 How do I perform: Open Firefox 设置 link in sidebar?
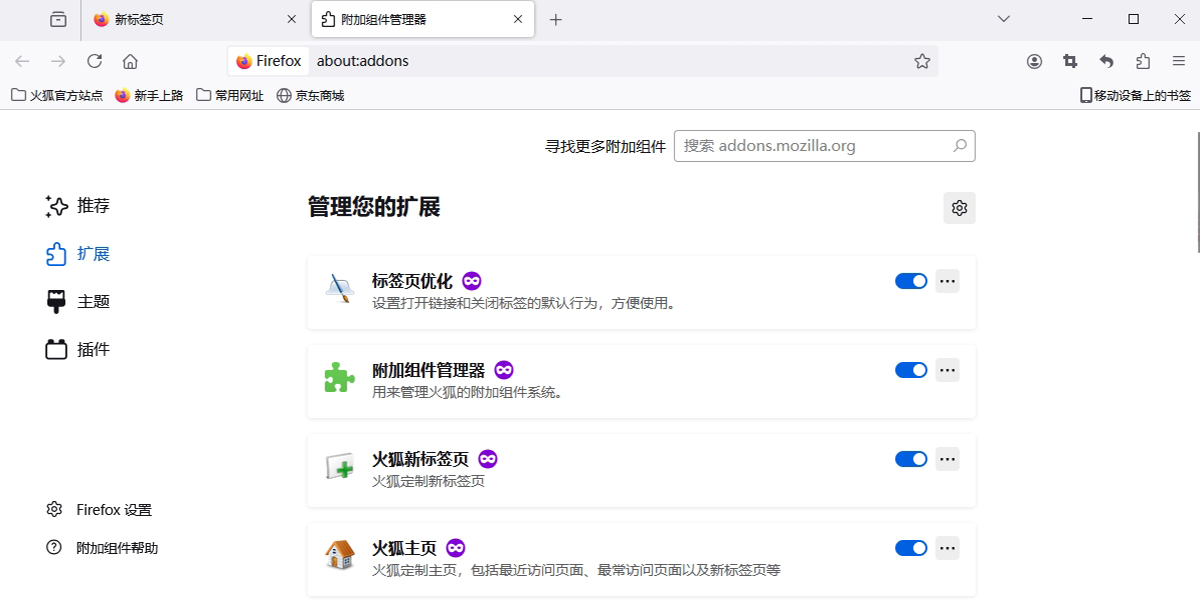click(x=99, y=510)
